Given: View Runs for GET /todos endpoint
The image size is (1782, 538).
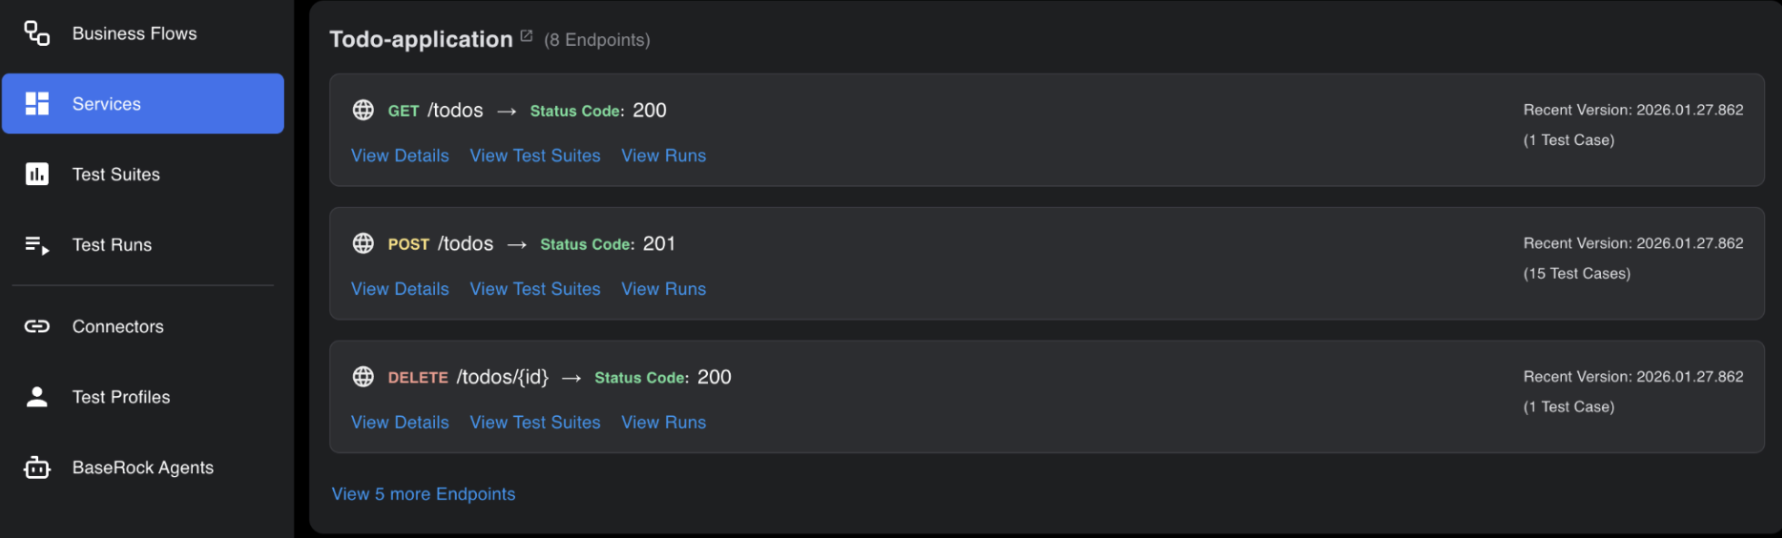Looking at the screenshot, I should click(x=663, y=156).
